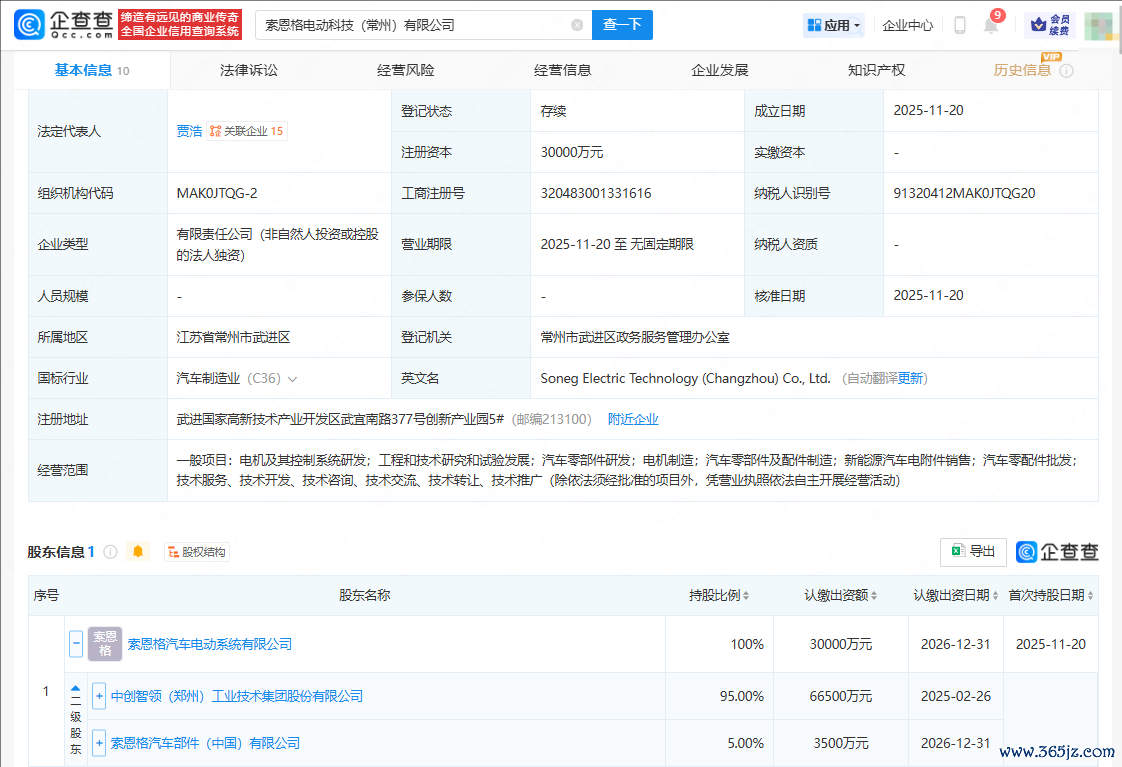The width and height of the screenshot is (1122, 767).
Task: Open the 应用 dropdown menu
Action: 834,25
